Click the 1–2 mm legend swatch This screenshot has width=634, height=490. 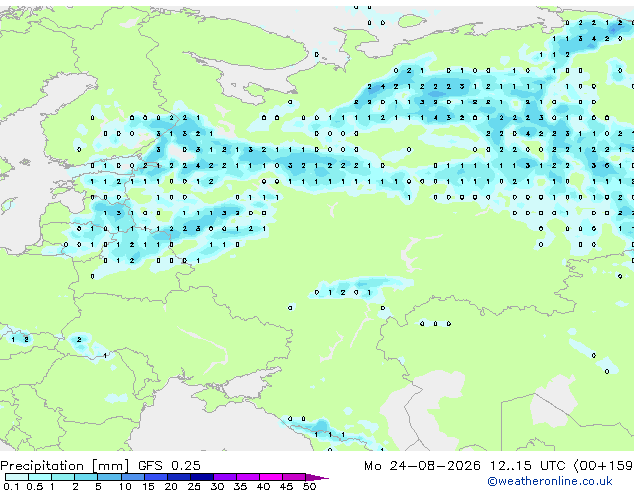click(x=63, y=477)
